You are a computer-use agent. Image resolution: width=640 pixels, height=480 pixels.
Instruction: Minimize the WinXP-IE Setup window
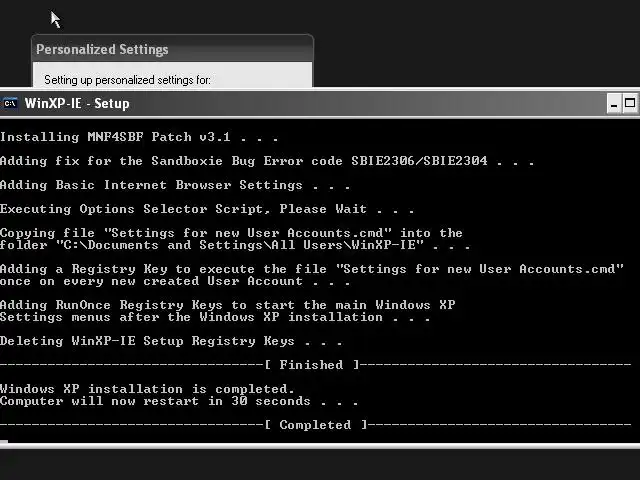(614, 103)
